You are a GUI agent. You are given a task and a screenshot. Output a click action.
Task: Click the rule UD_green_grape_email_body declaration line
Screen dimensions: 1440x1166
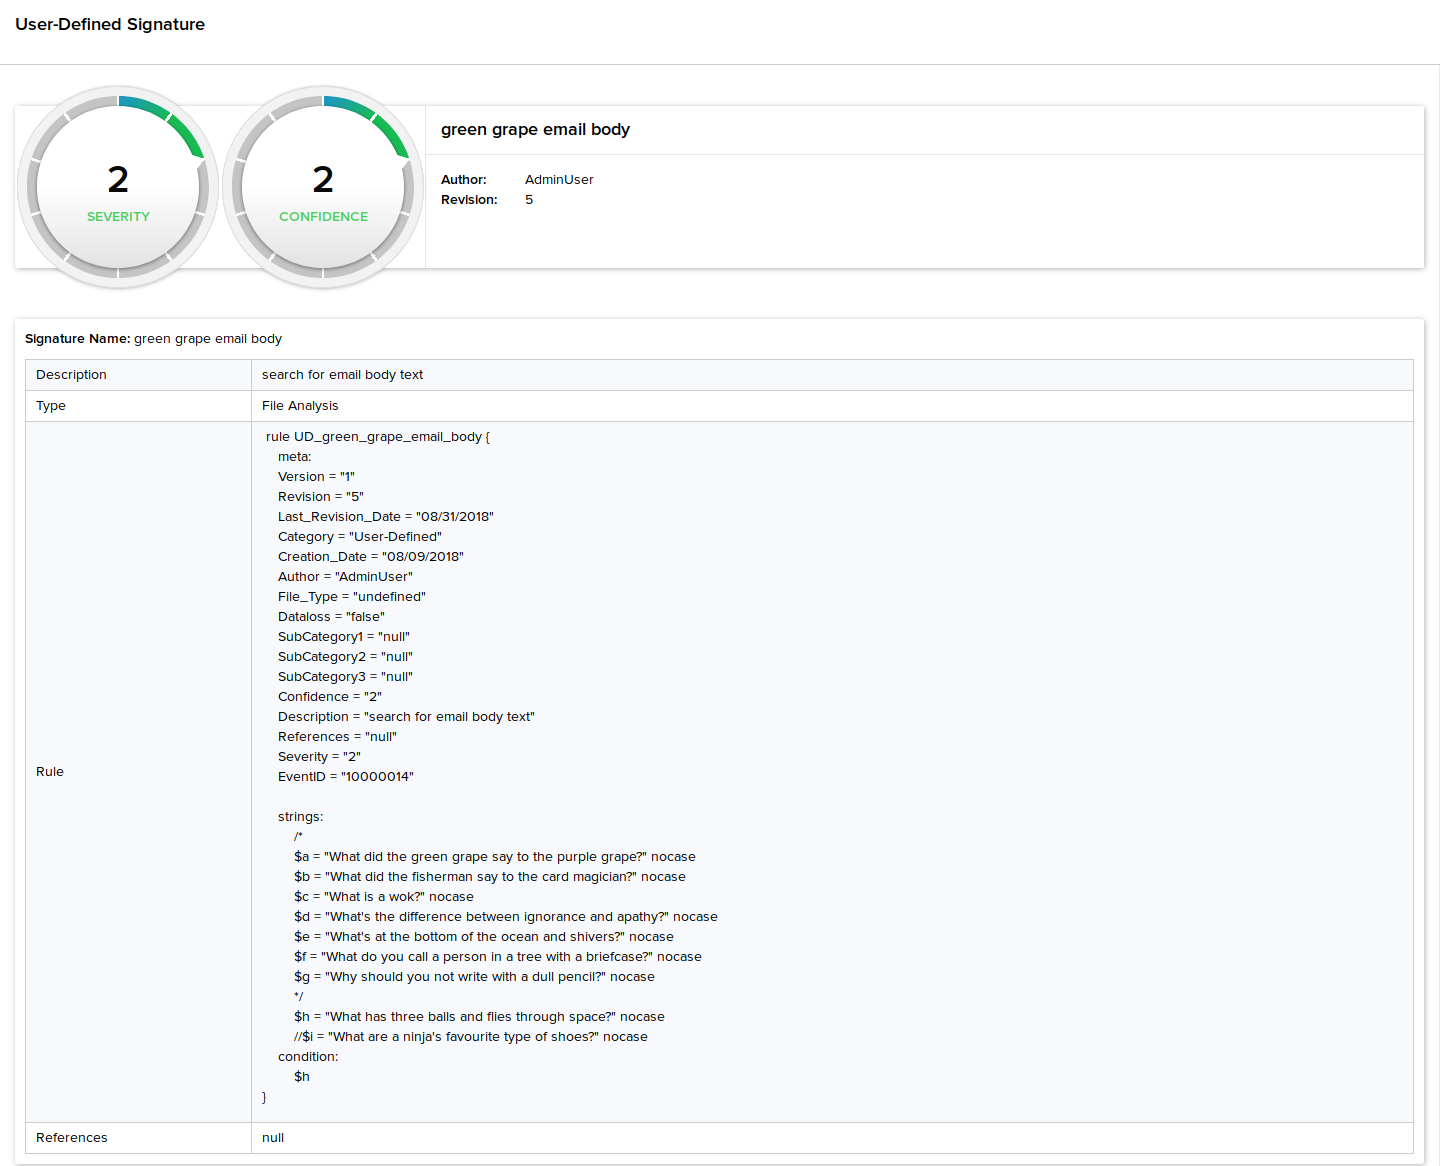(x=377, y=437)
